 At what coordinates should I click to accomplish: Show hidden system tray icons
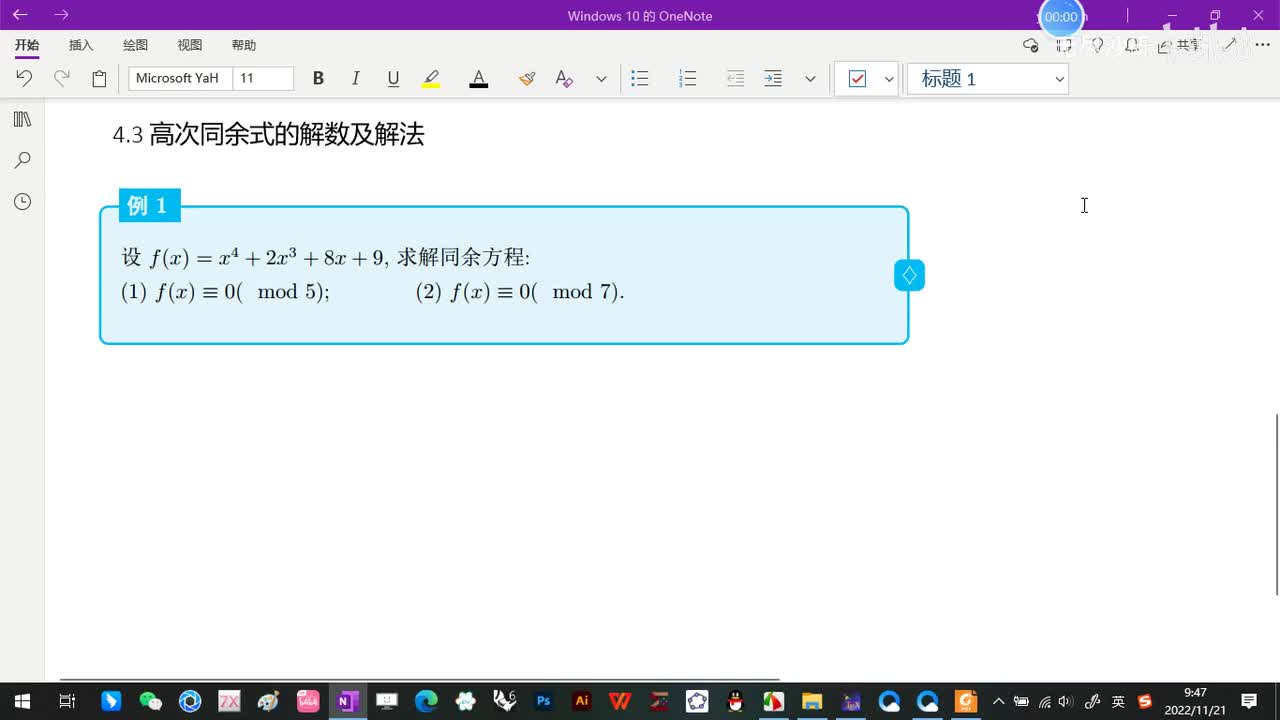click(x=998, y=701)
